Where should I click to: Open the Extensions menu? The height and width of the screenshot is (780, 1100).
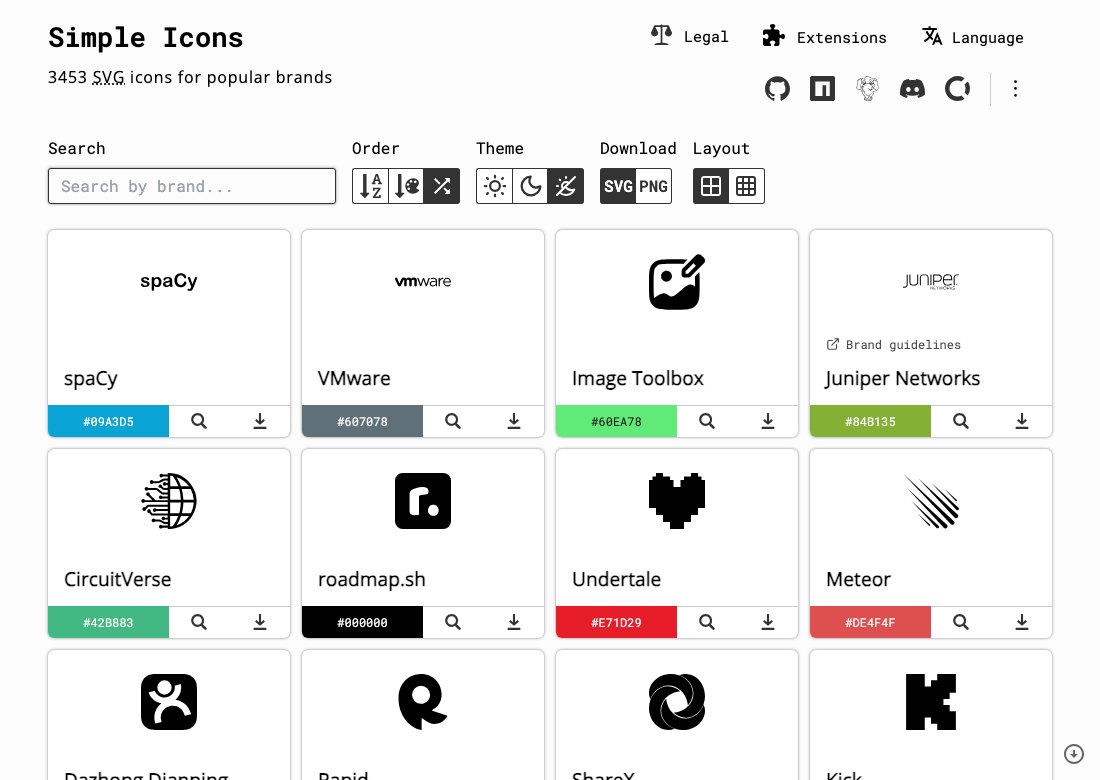pyautogui.click(x=824, y=36)
